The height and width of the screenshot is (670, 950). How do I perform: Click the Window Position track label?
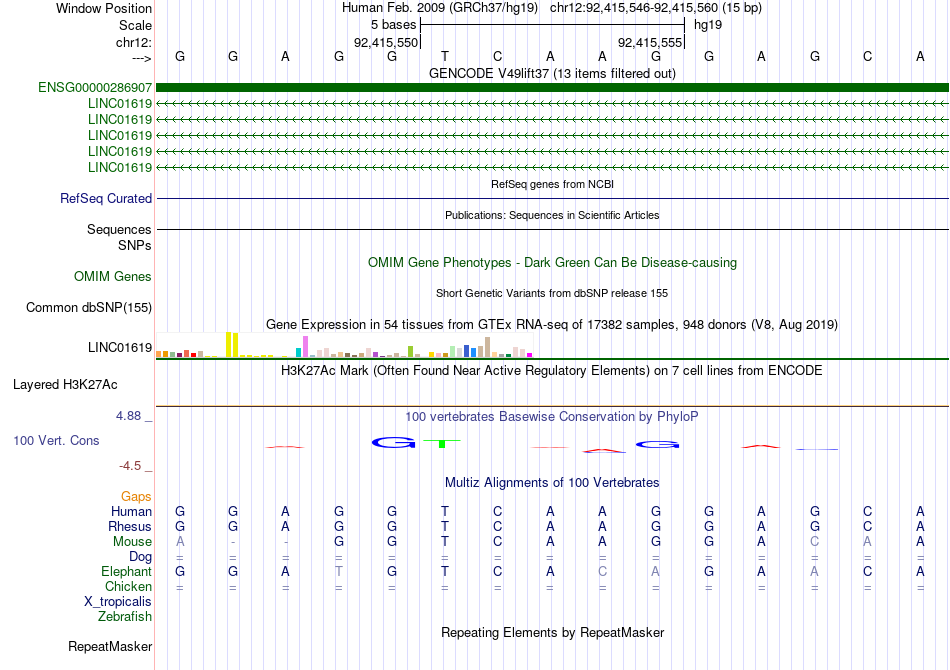pyautogui.click(x=104, y=8)
